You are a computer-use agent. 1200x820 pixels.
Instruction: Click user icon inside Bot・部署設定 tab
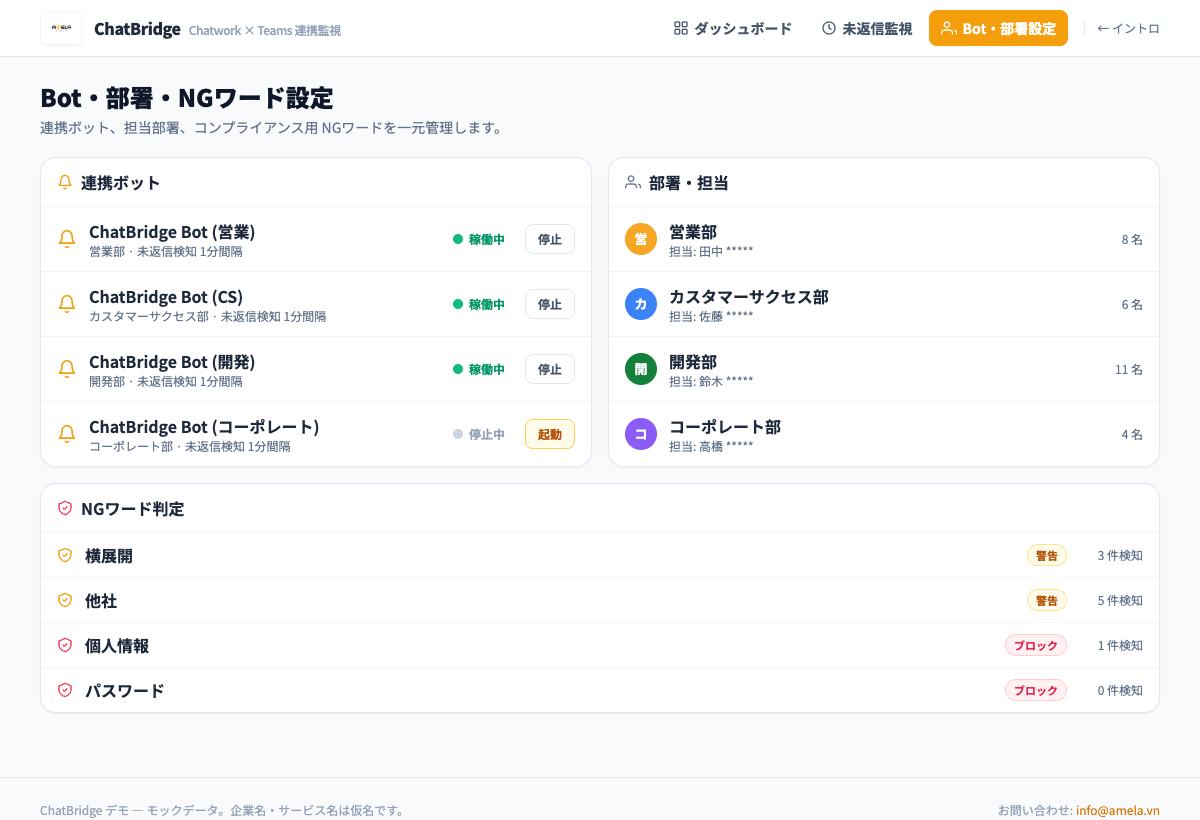(x=949, y=28)
